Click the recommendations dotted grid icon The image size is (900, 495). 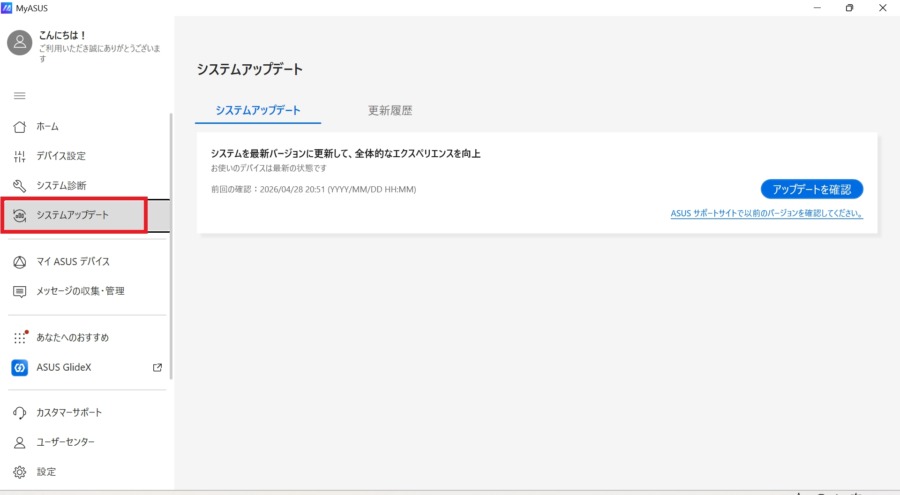[x=19, y=338]
